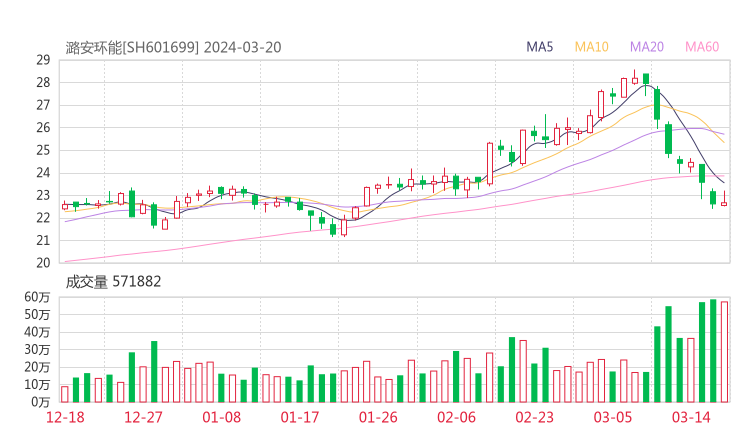
Task: Click the 03-05 date label
Action: [x=613, y=417]
